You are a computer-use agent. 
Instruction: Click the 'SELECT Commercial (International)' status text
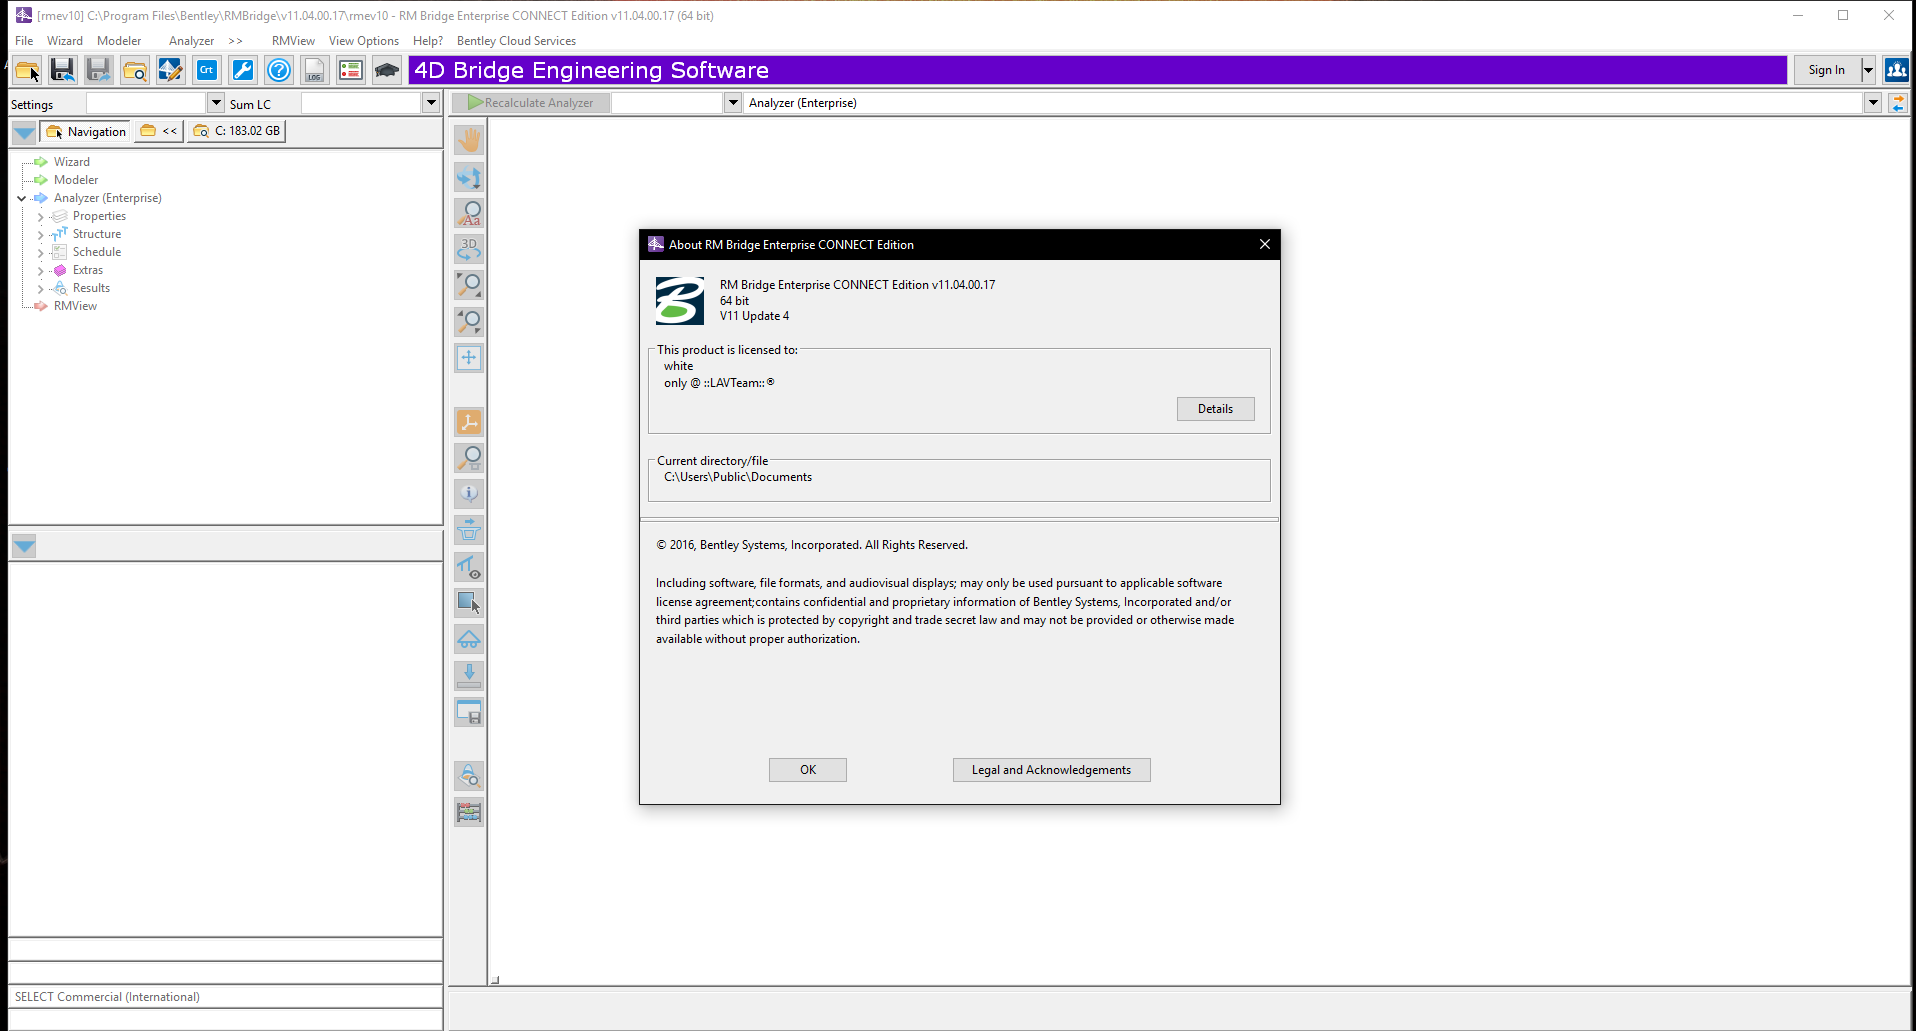click(107, 997)
